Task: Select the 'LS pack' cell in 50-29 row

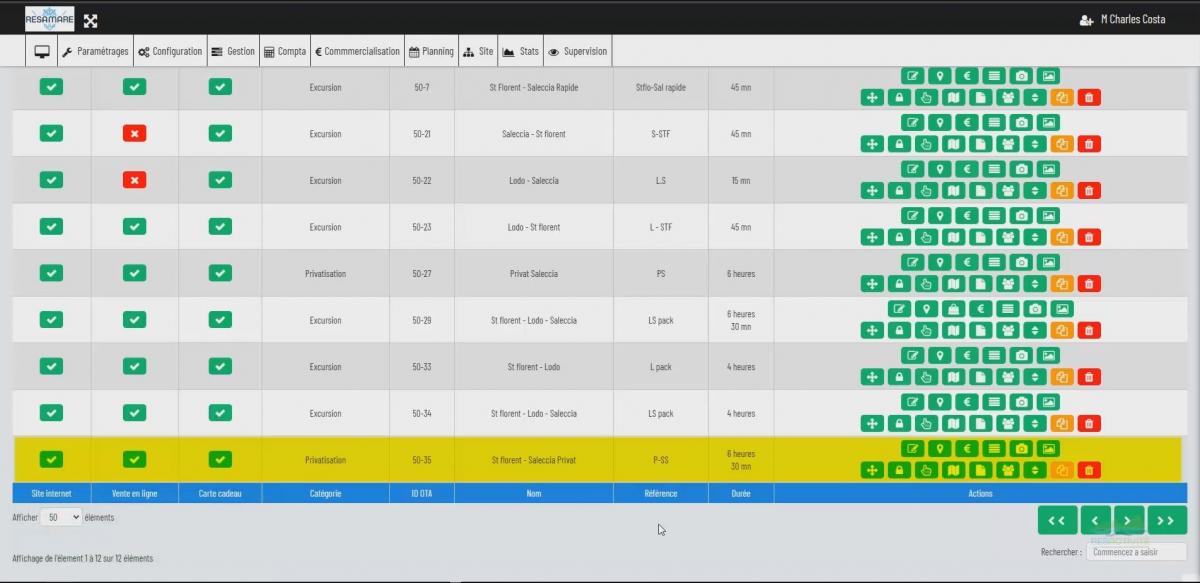Action: (x=661, y=320)
